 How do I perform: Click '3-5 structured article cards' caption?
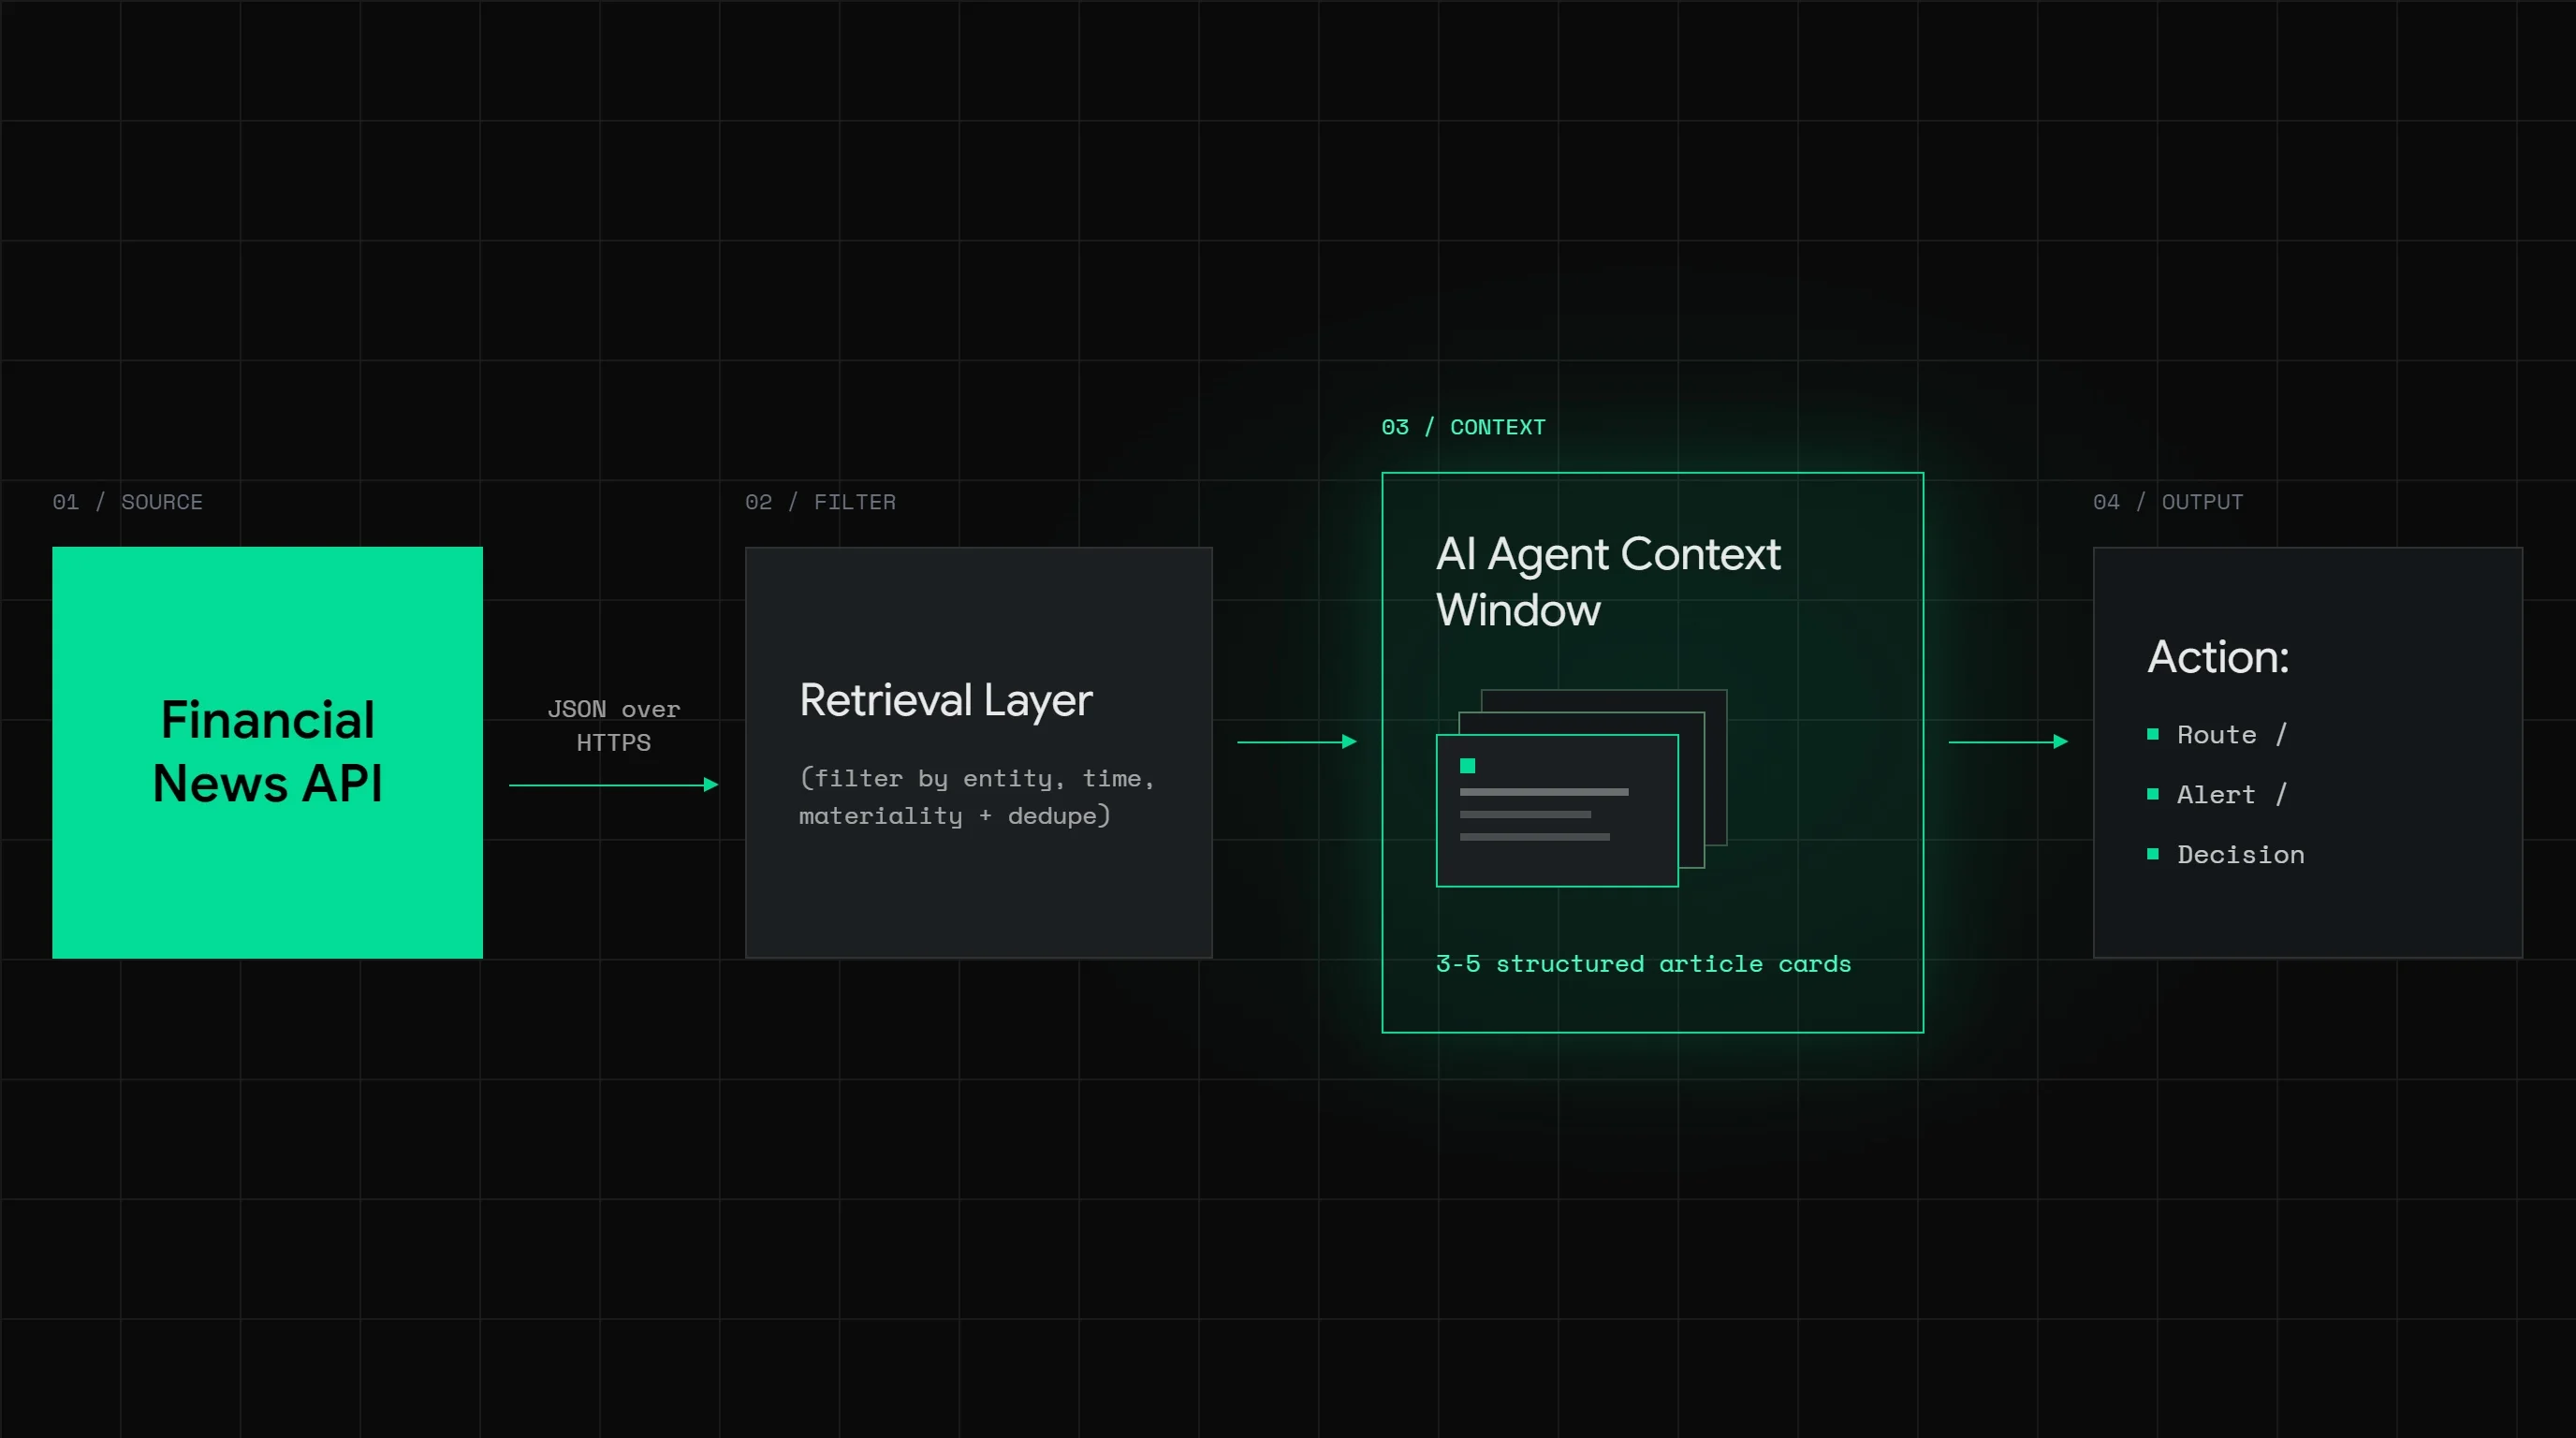click(x=1643, y=964)
